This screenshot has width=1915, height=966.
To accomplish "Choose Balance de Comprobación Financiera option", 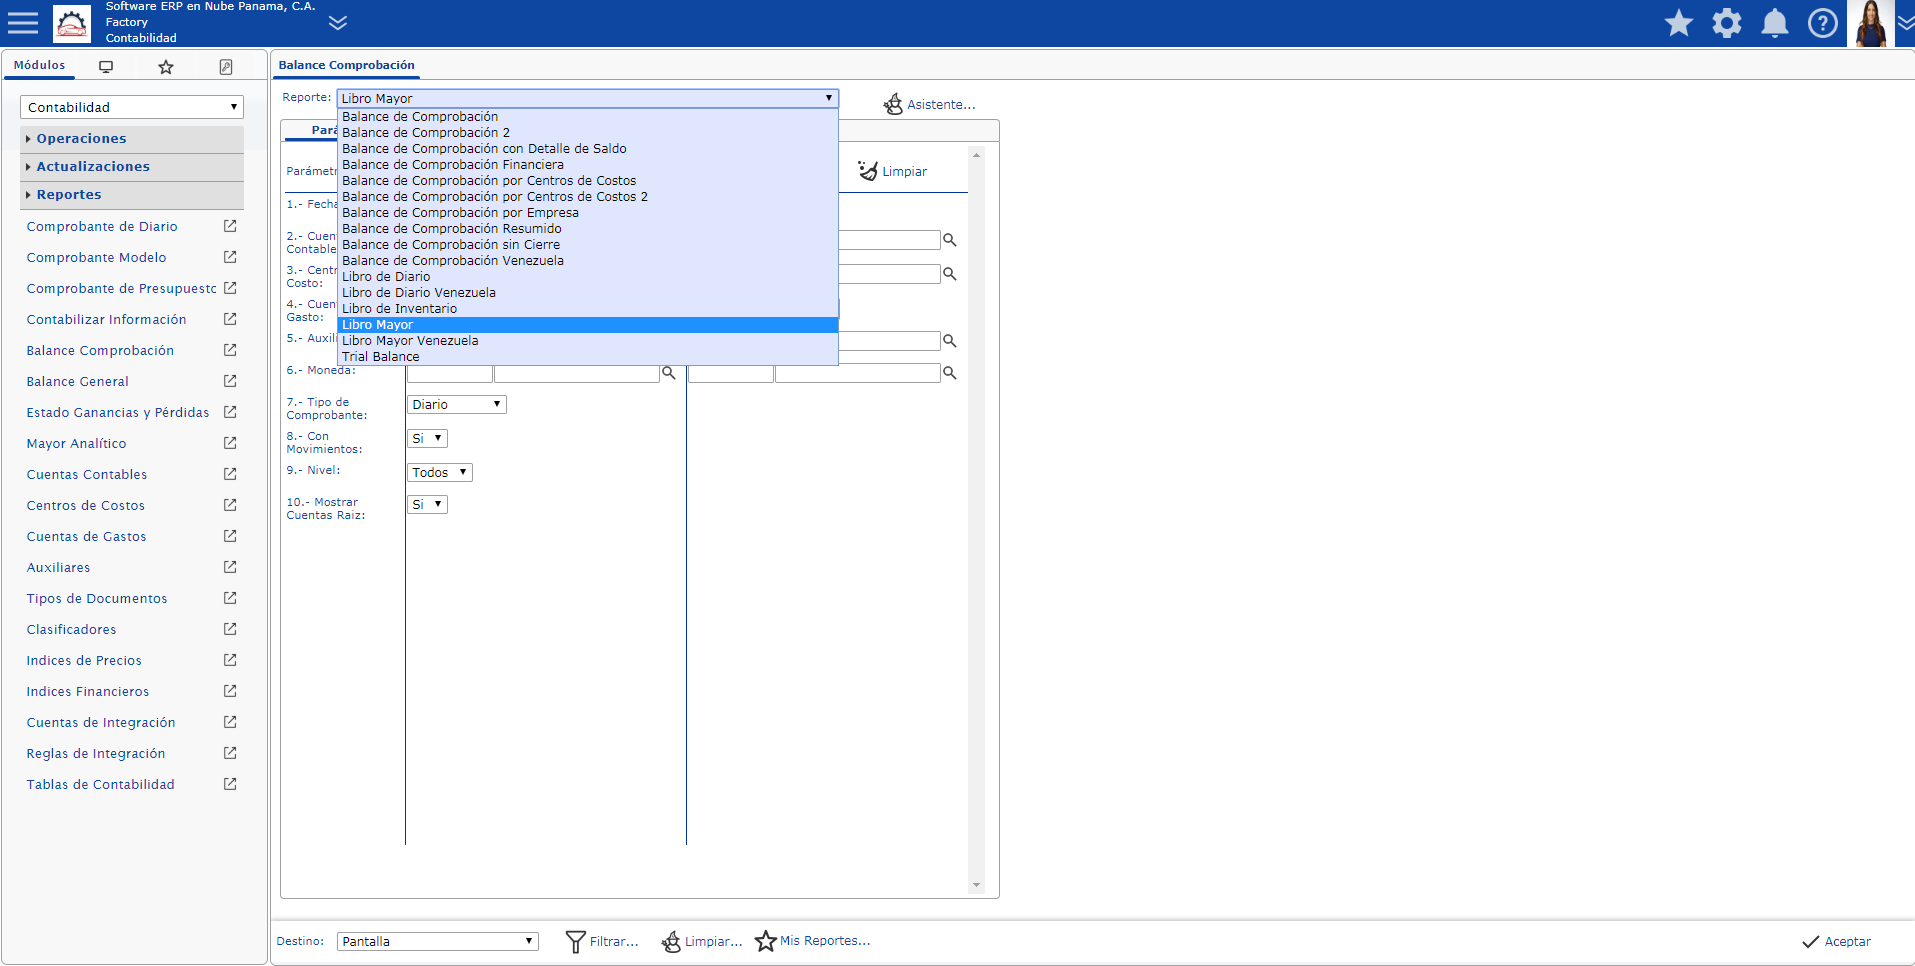I will [x=587, y=165].
